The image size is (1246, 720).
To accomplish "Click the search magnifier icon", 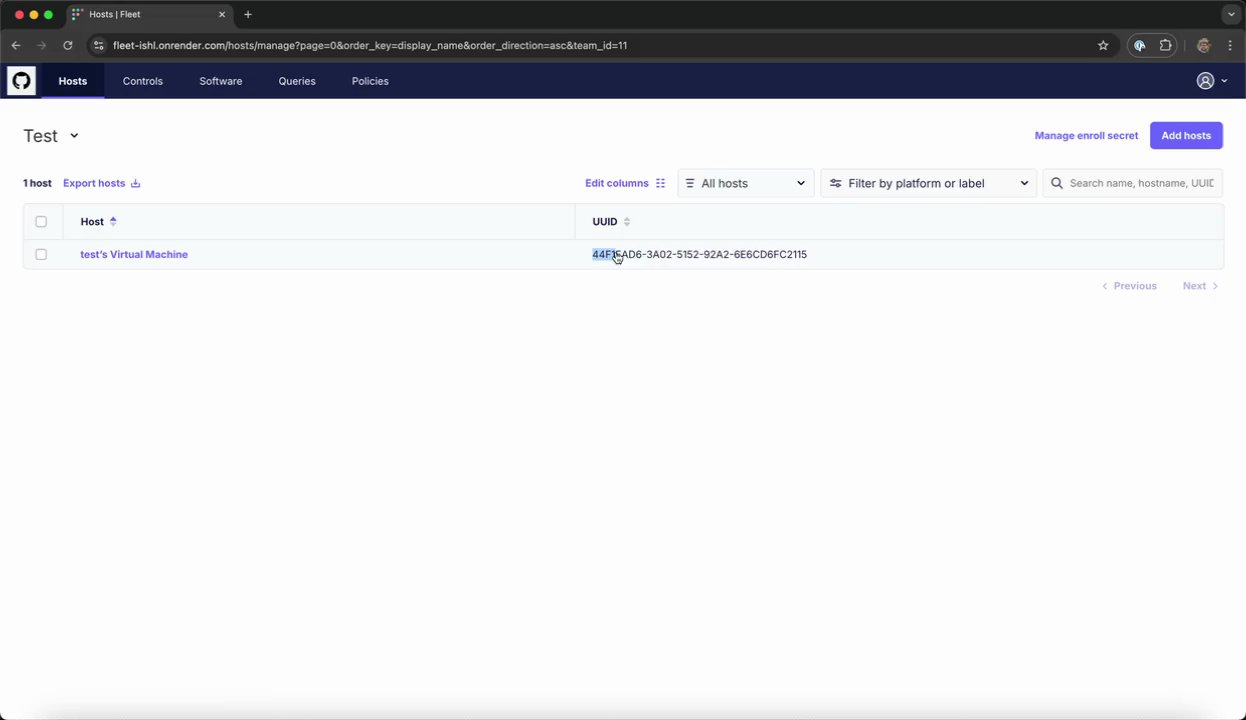I will [1057, 183].
